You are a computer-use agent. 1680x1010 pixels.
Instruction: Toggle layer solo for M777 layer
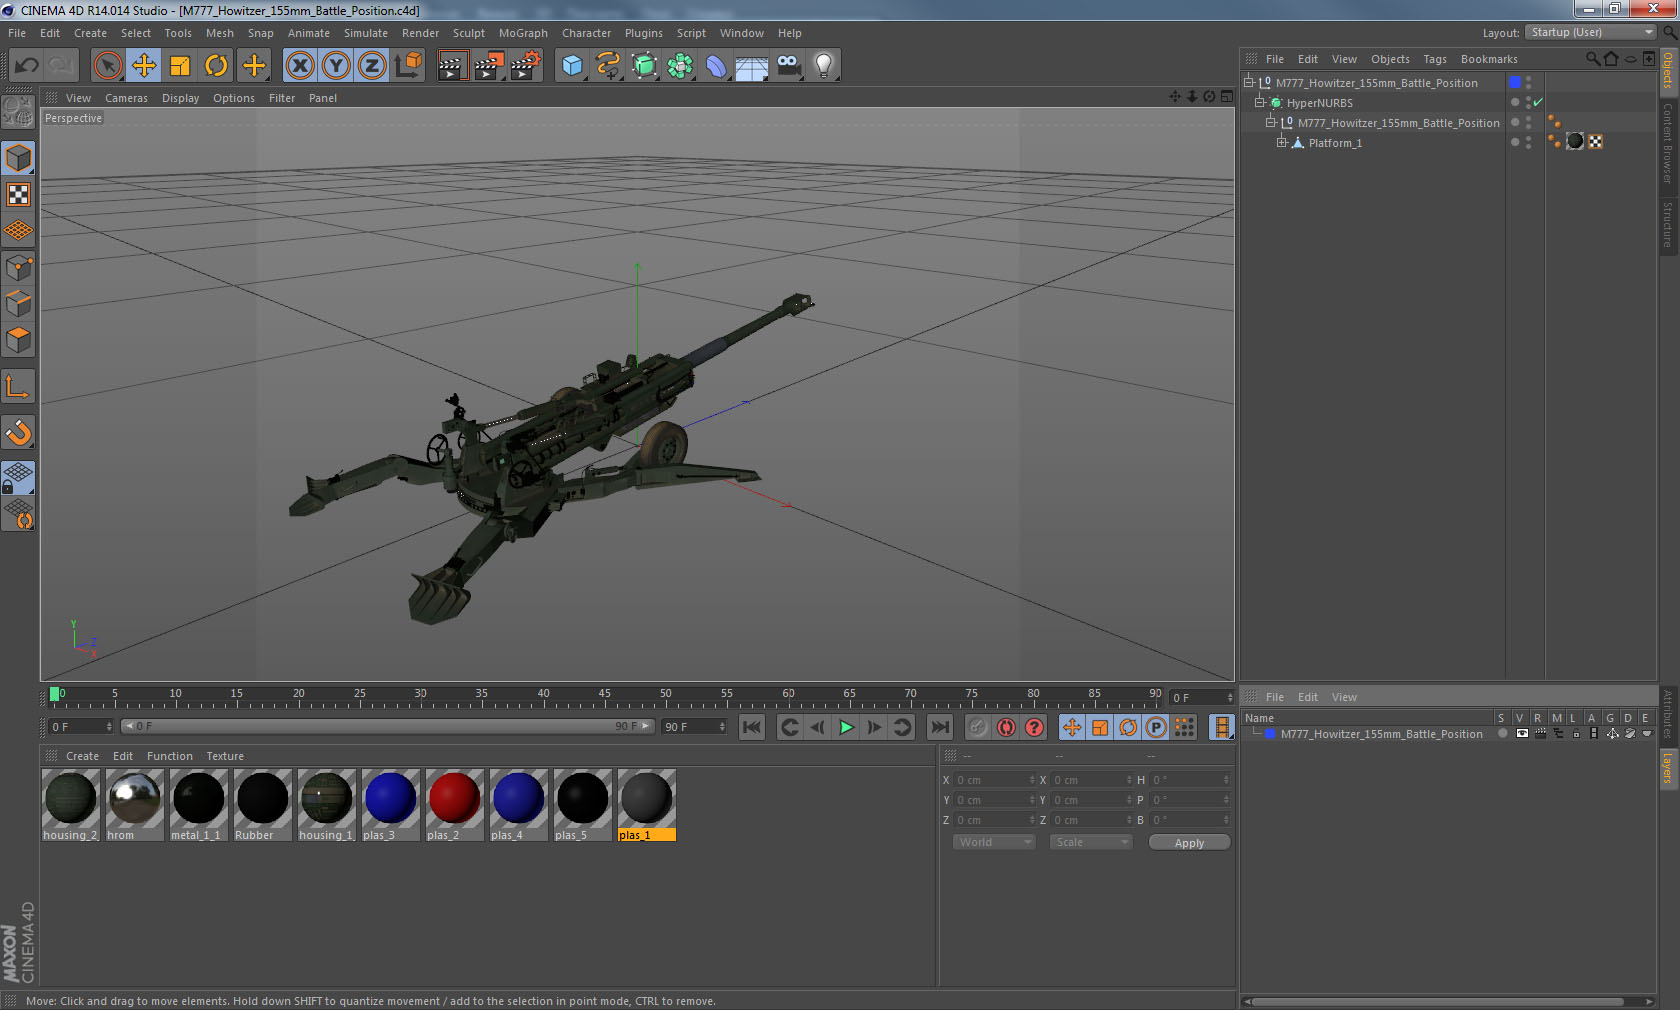click(1502, 733)
